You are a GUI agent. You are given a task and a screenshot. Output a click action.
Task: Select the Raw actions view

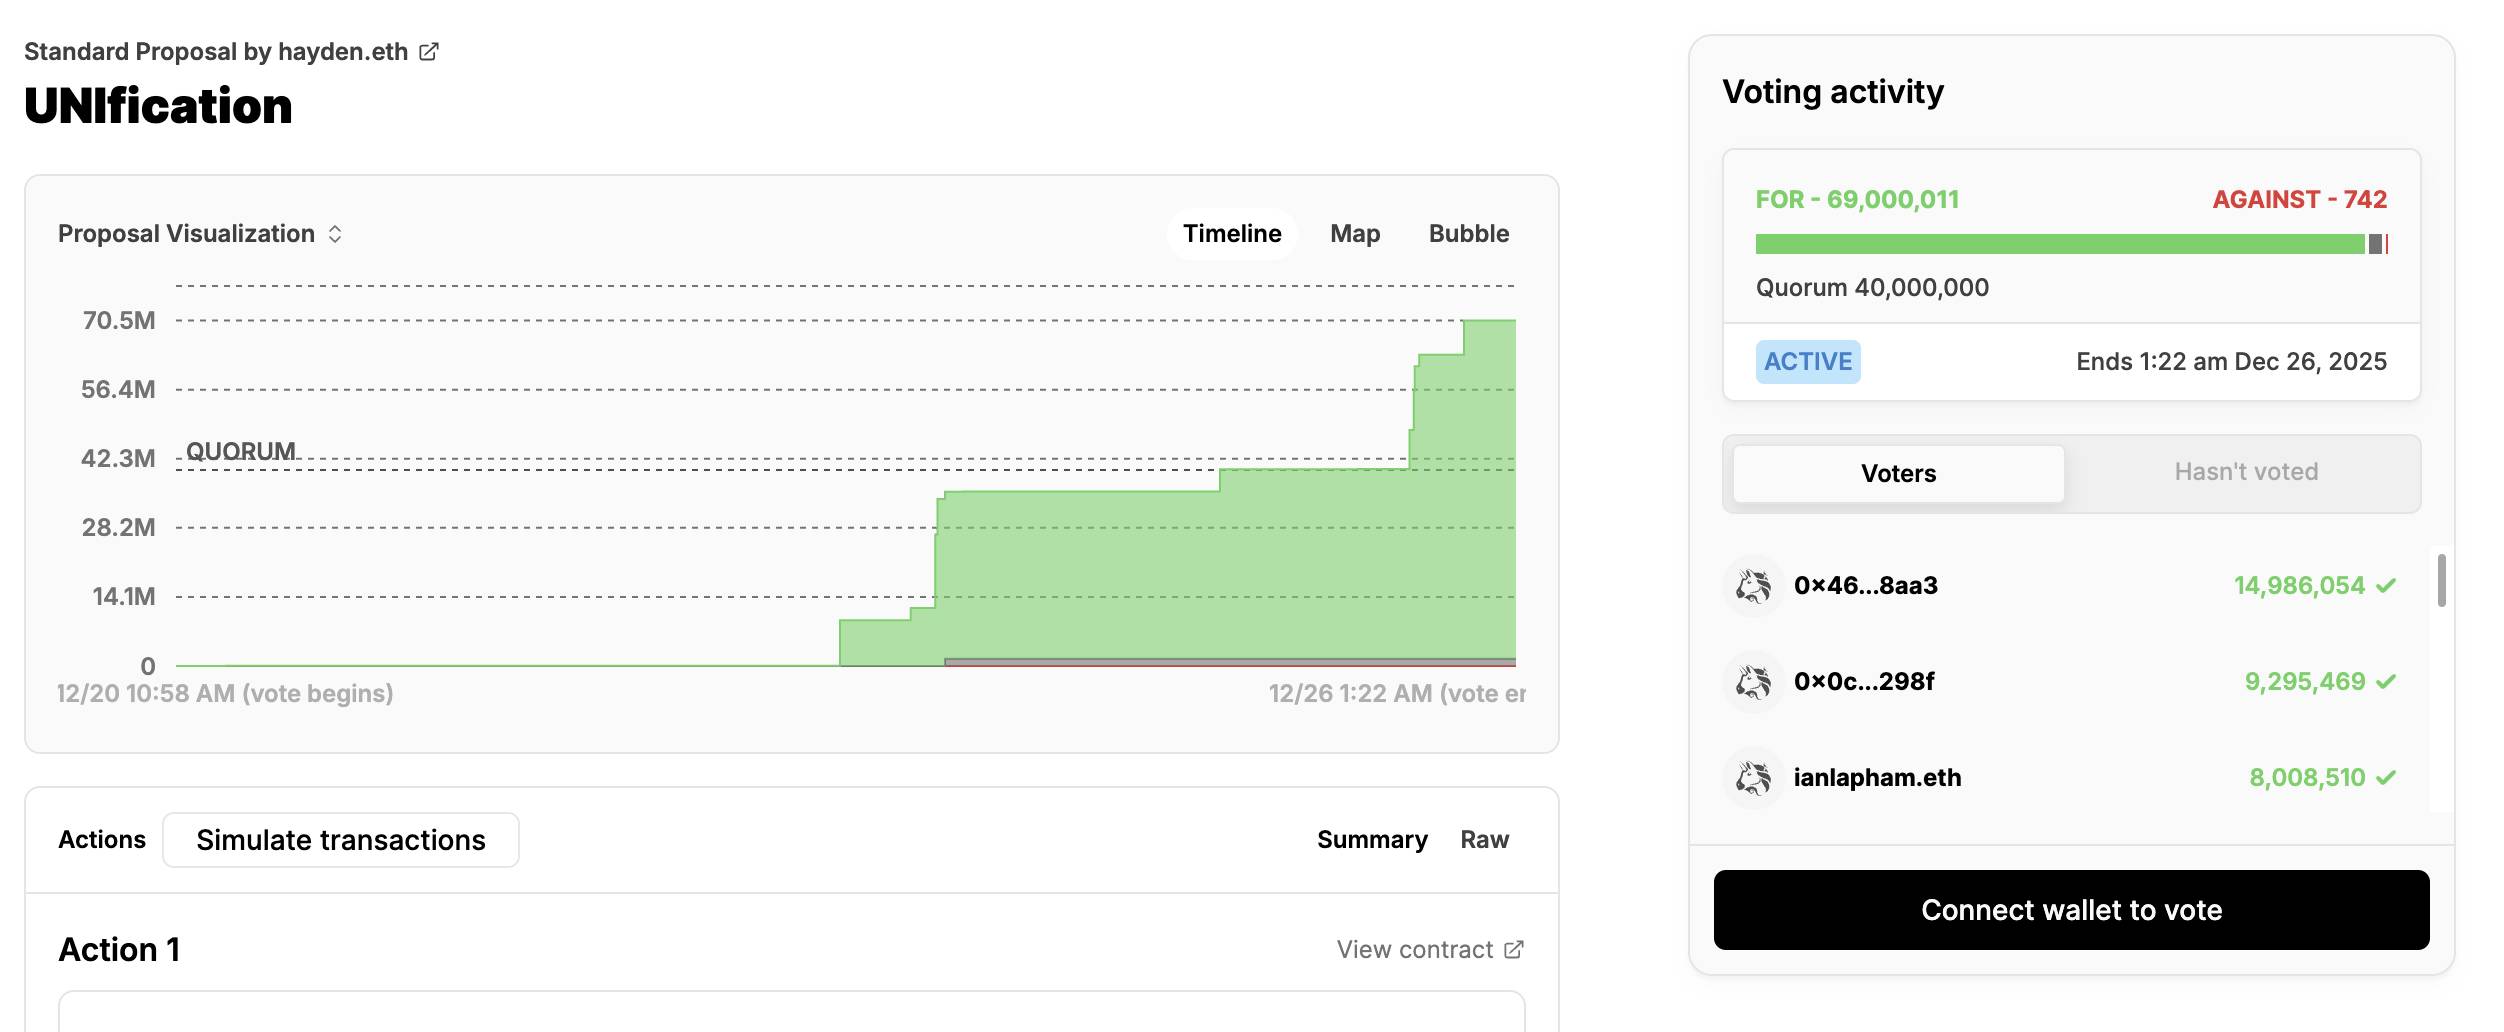tap(1484, 840)
